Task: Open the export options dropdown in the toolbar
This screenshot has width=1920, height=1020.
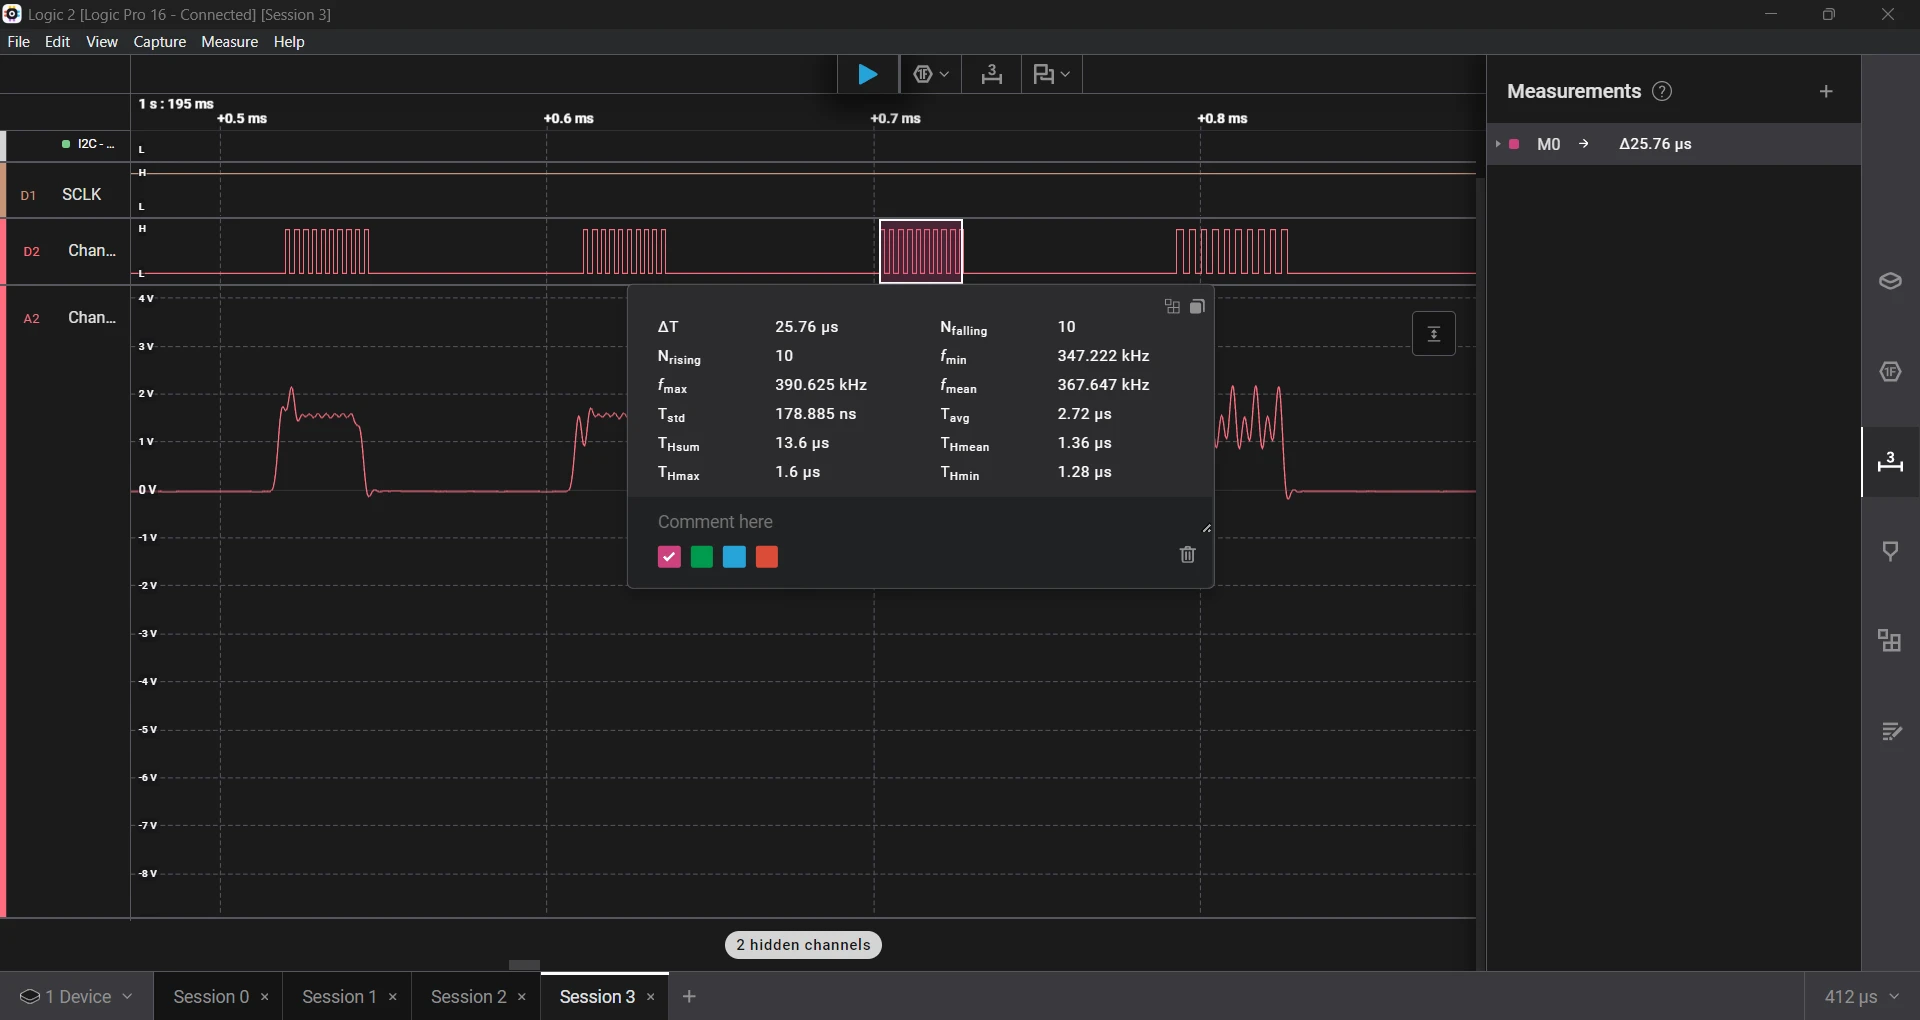Action: click(x=1052, y=74)
